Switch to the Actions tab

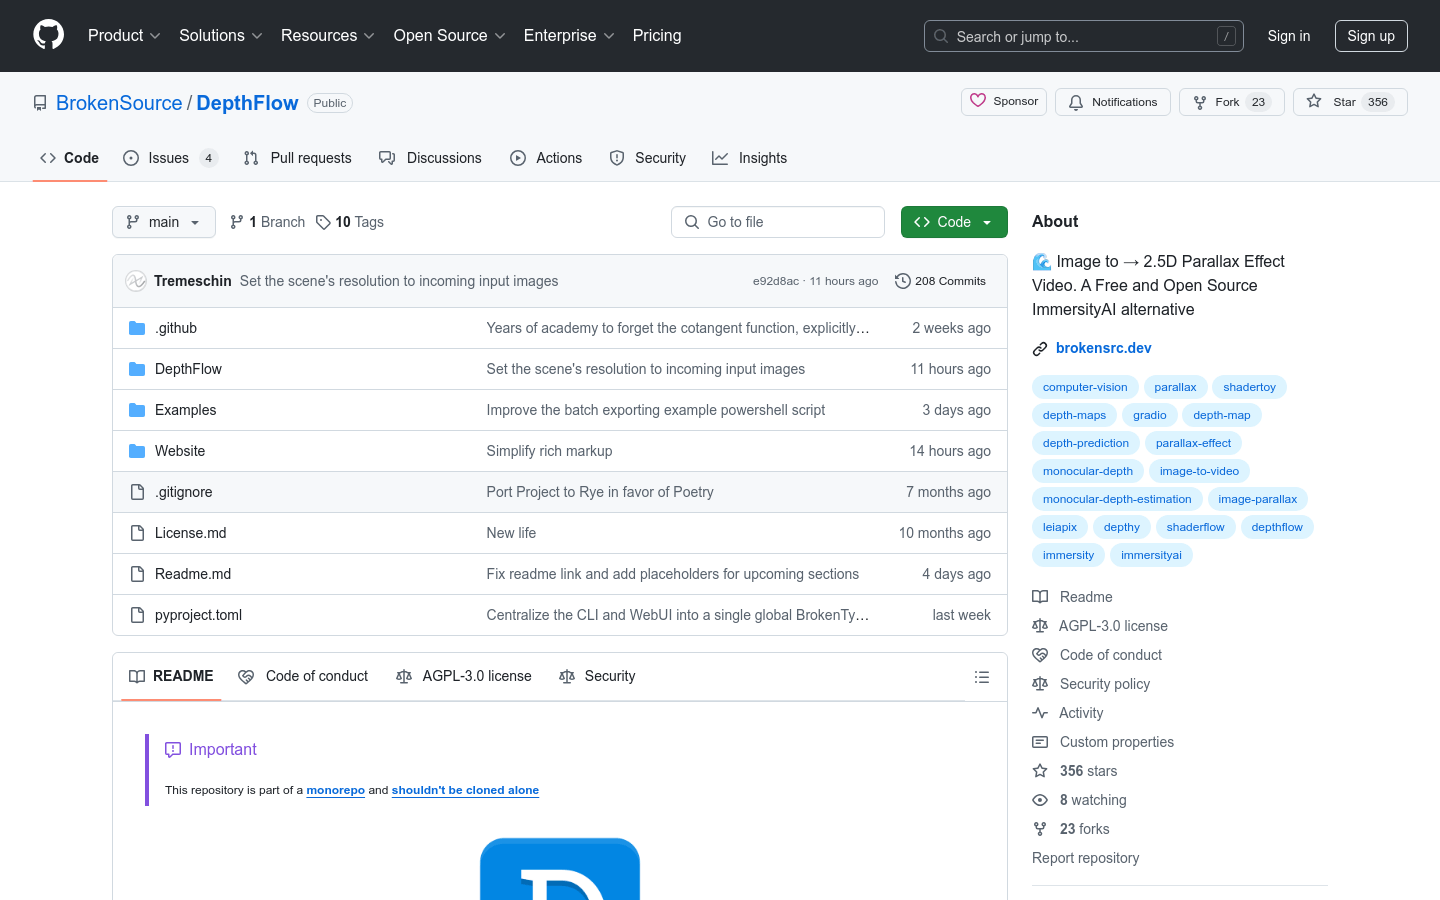click(546, 158)
